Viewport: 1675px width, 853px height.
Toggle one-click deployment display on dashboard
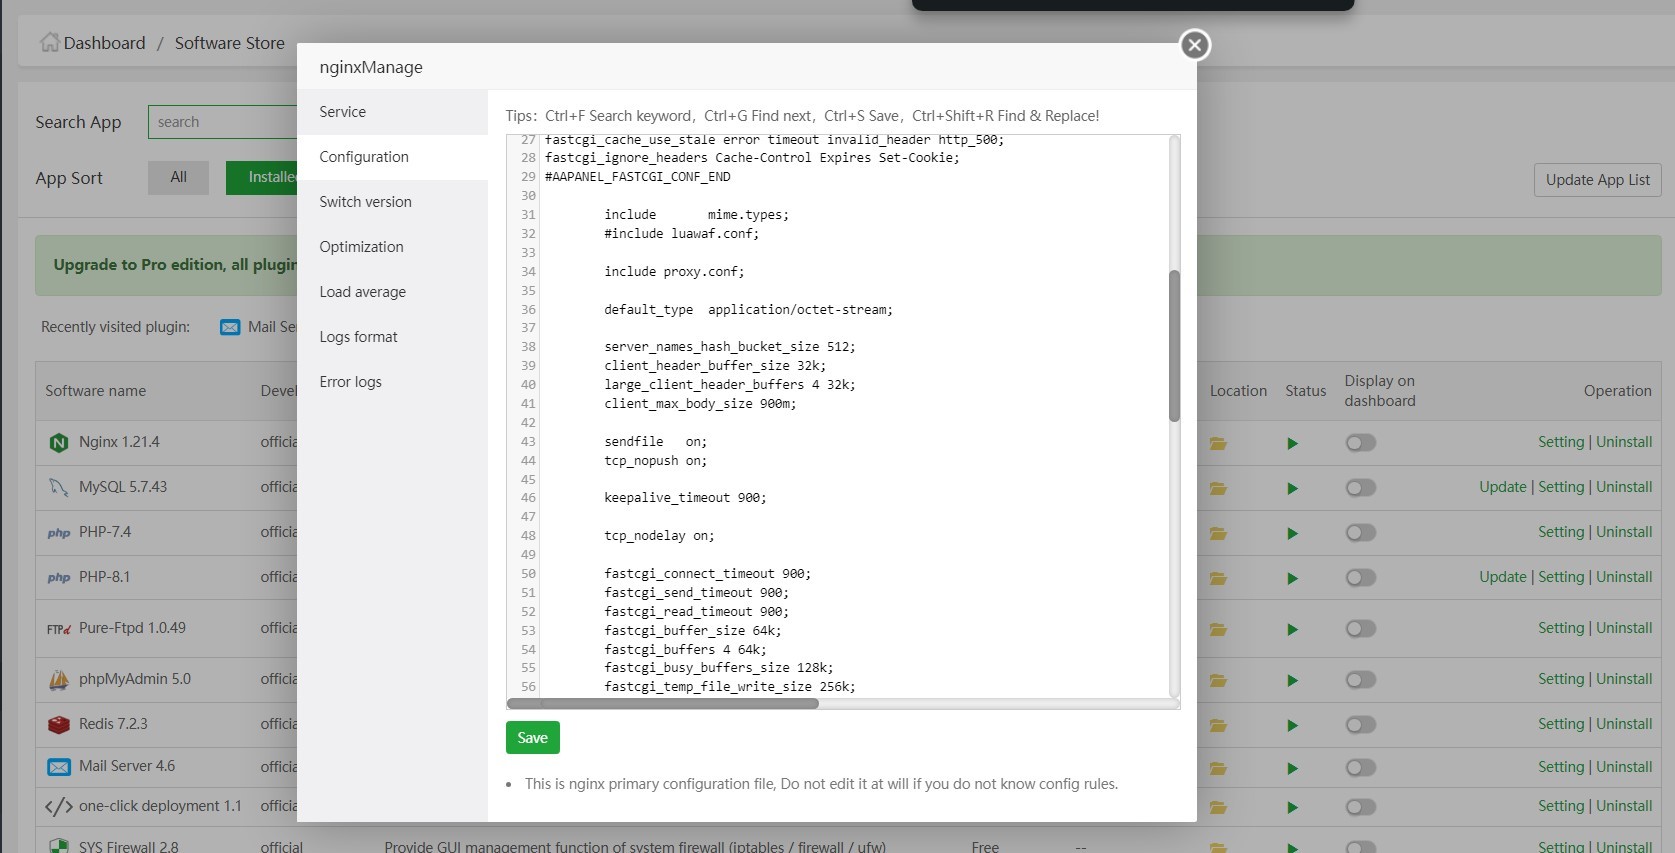point(1361,806)
